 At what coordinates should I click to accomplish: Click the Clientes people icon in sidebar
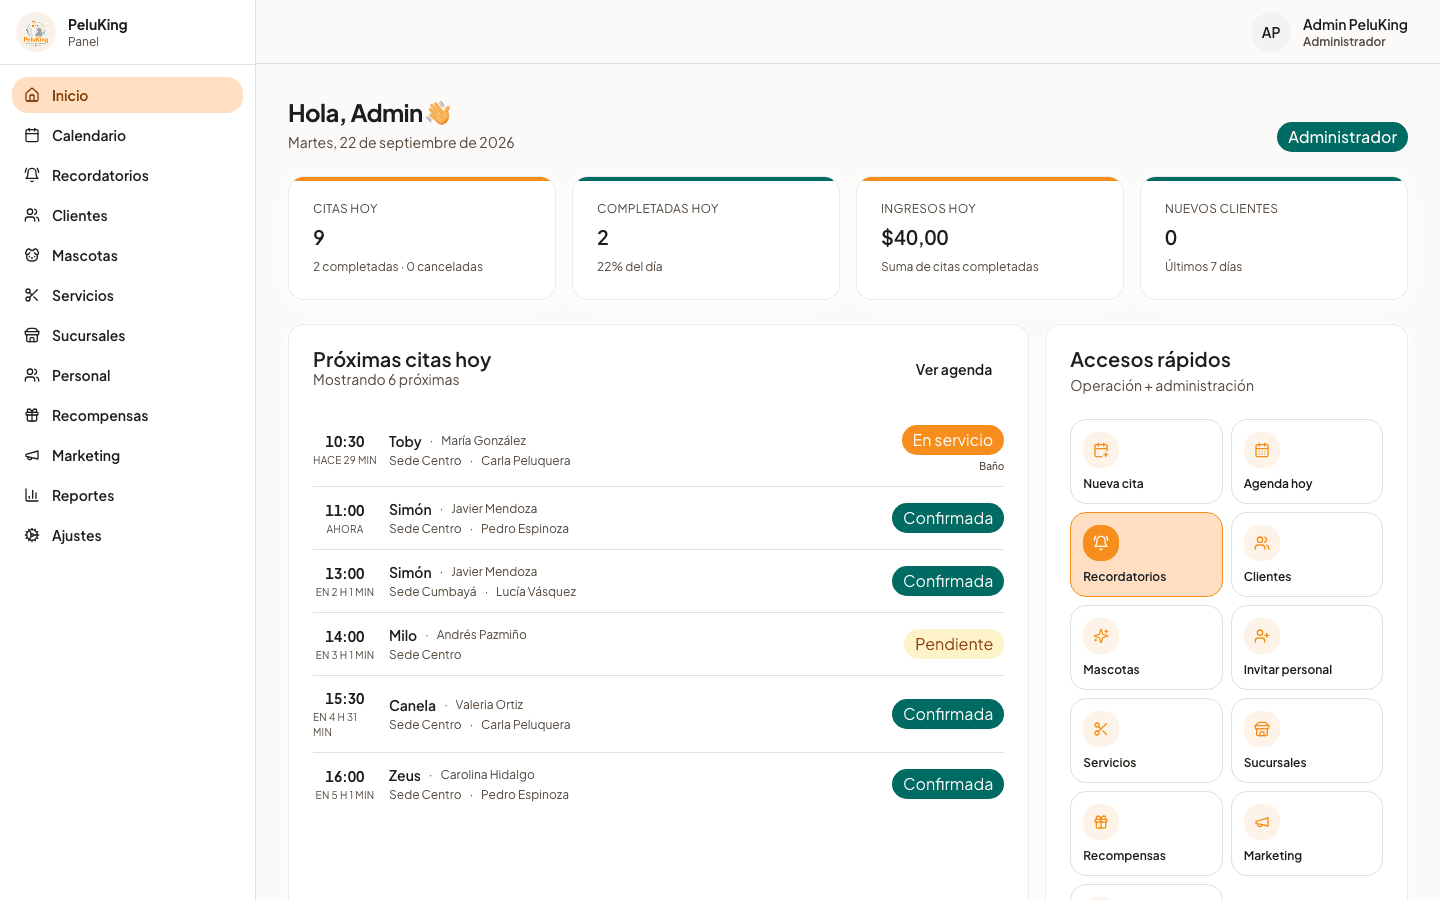click(32, 215)
